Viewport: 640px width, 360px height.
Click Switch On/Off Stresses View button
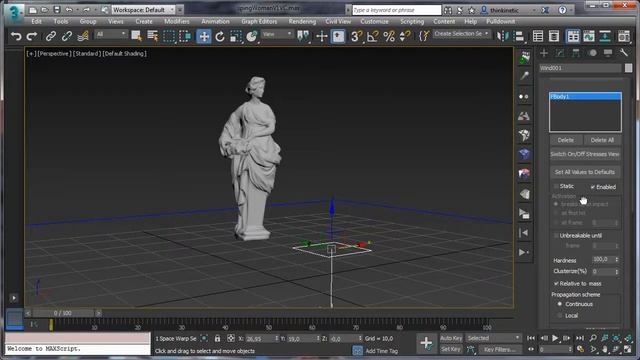585,154
